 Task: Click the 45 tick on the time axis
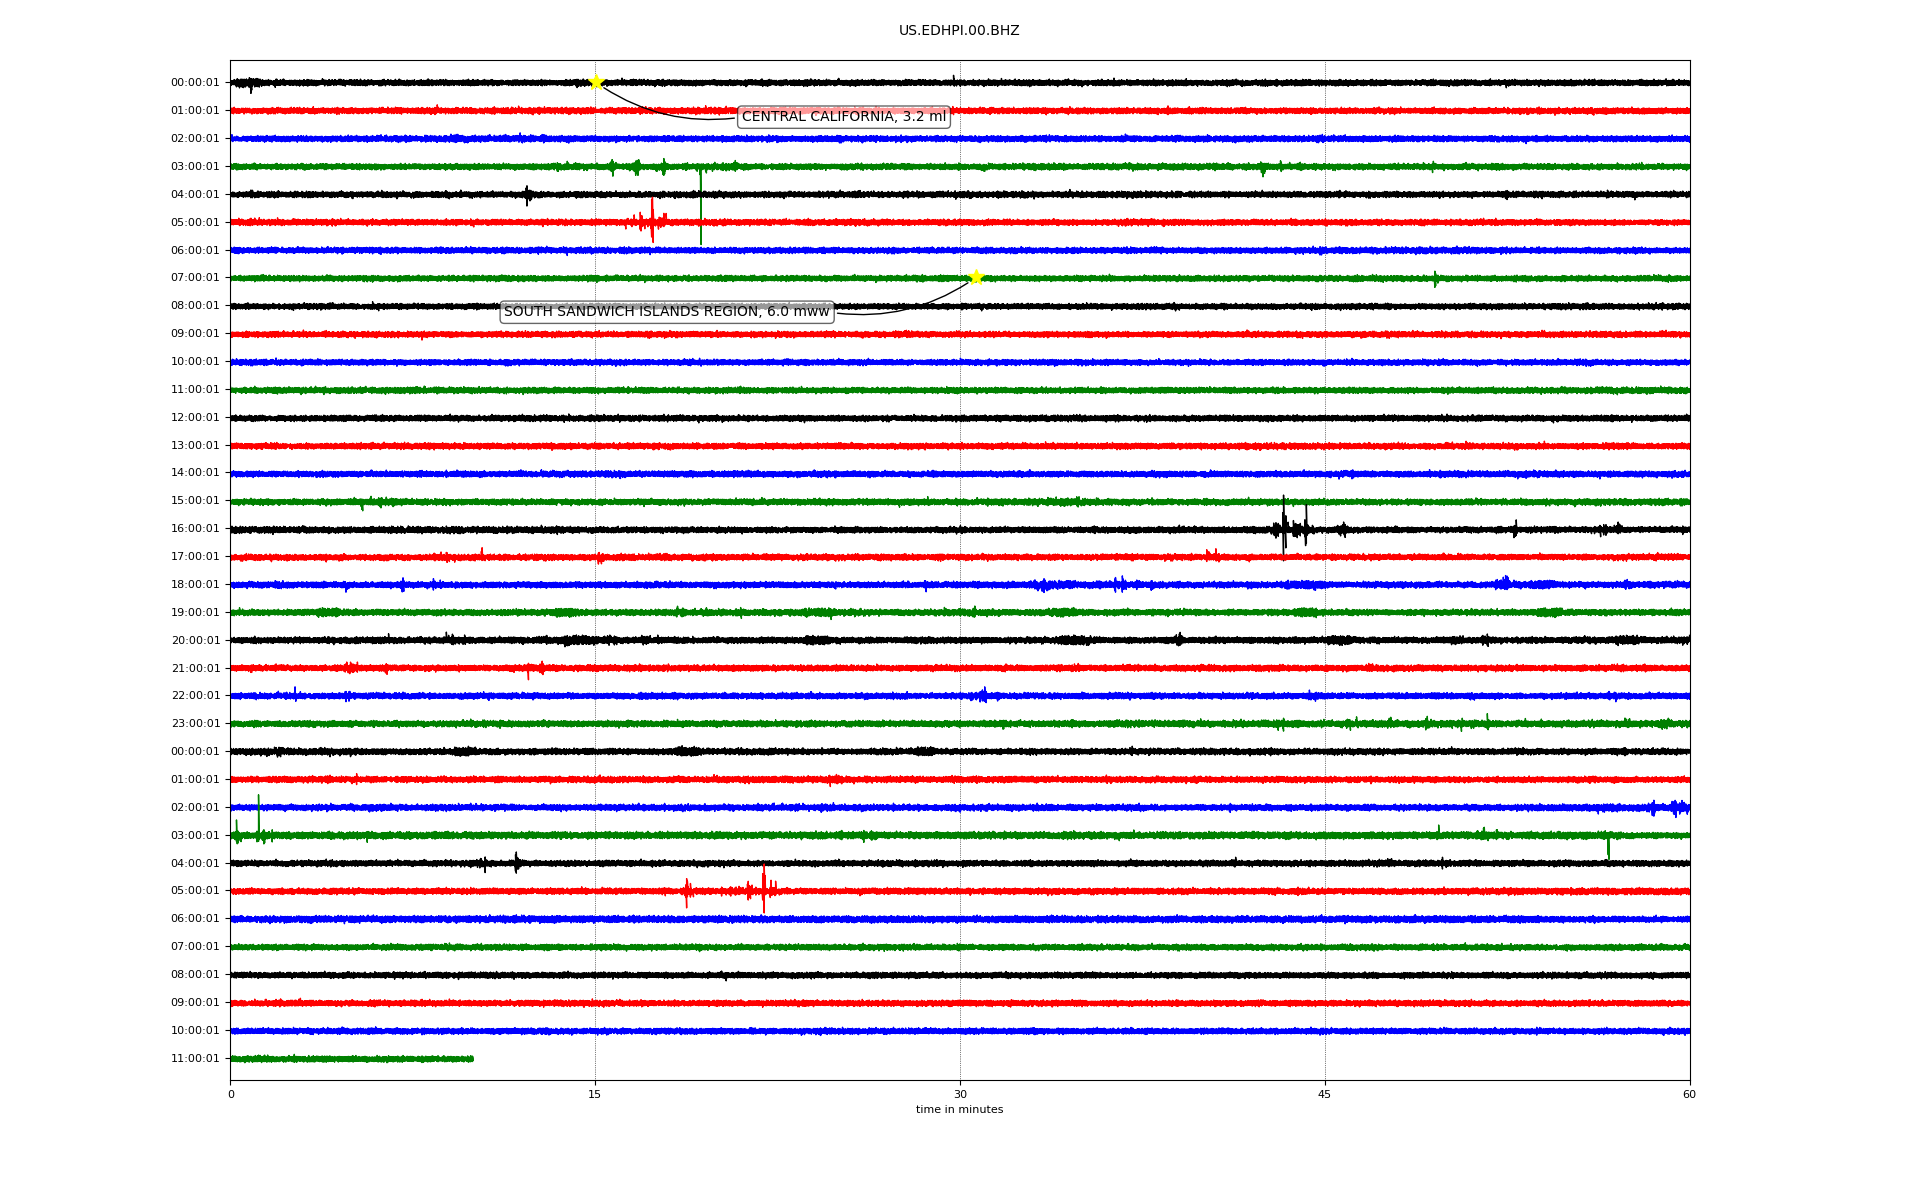[x=1325, y=1094]
